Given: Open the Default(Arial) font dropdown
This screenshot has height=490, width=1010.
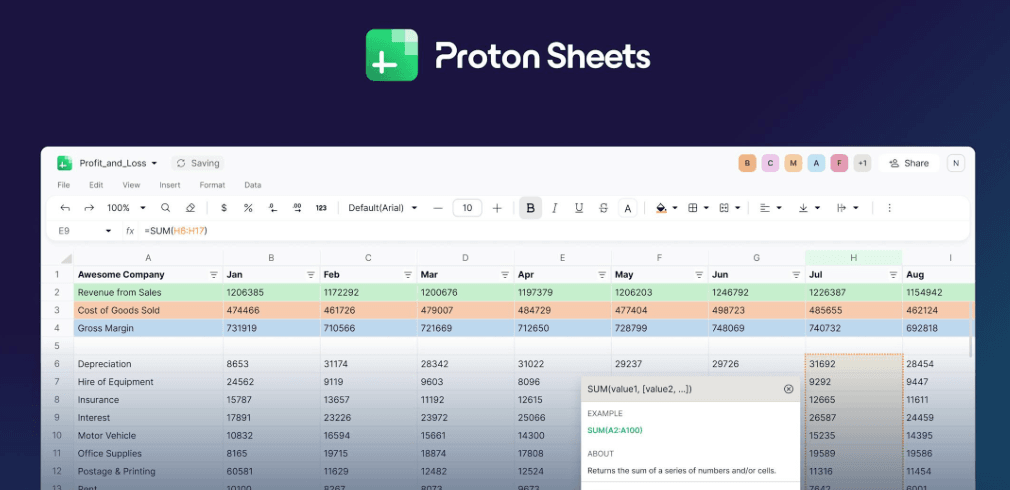Looking at the screenshot, I should 383,208.
